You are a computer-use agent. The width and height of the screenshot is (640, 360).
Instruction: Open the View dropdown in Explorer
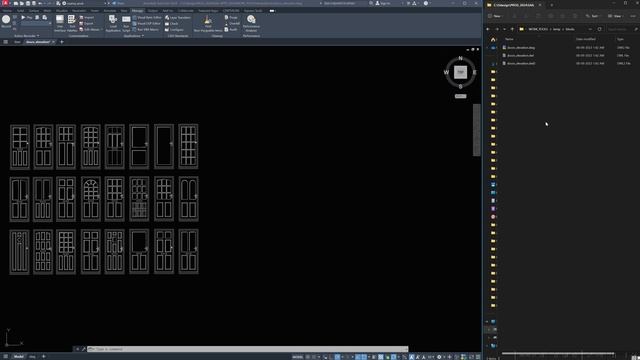pyautogui.click(x=615, y=16)
